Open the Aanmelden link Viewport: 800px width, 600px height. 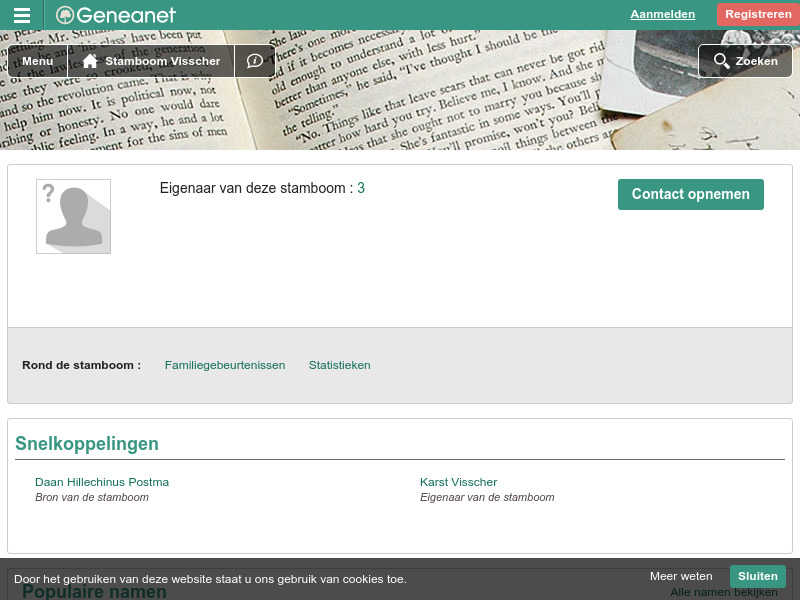(x=662, y=14)
